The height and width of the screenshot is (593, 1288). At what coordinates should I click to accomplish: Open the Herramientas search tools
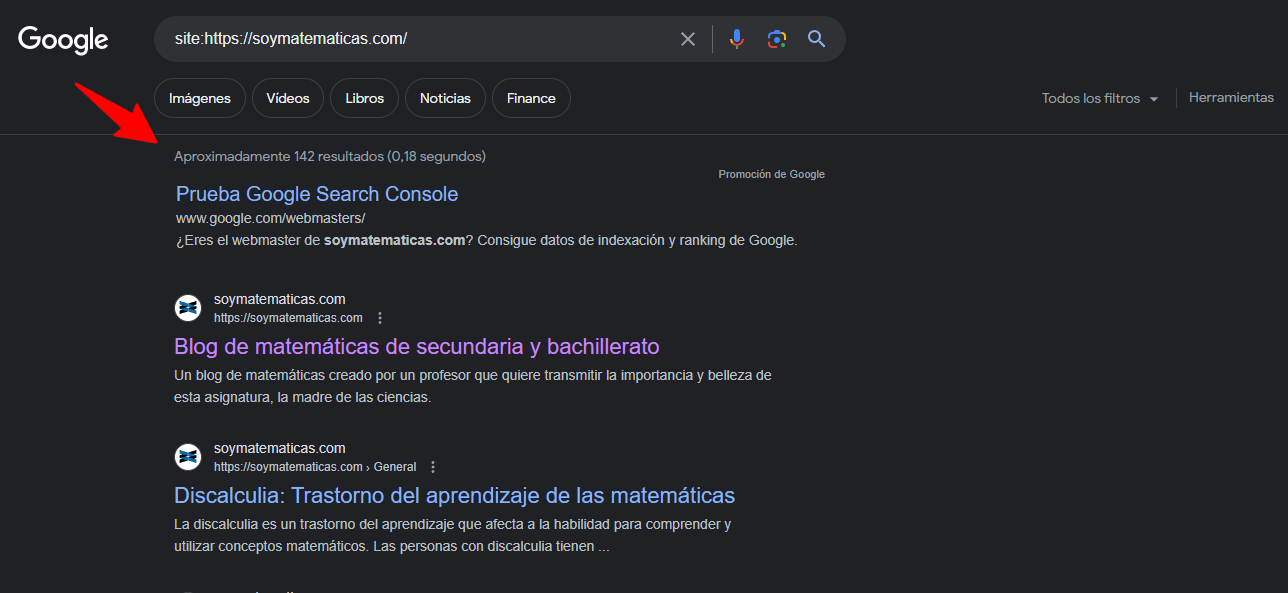[x=1231, y=98]
